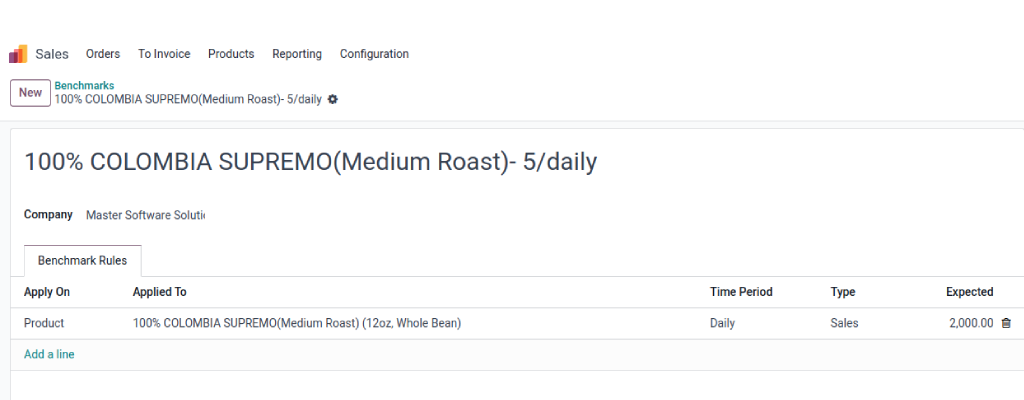Change the Apply On value Product
The height and width of the screenshot is (400, 1024).
(x=44, y=323)
